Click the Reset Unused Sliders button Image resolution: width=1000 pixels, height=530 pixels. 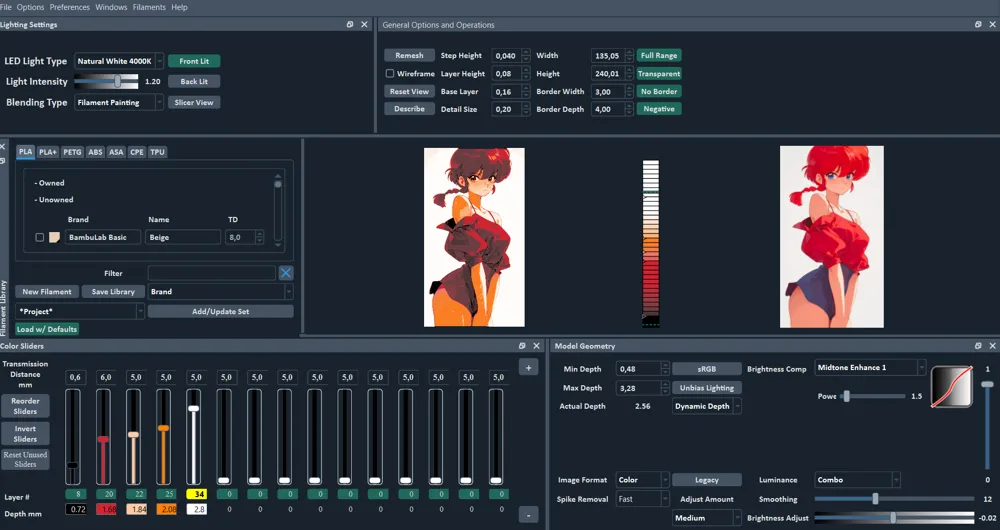coord(25,459)
